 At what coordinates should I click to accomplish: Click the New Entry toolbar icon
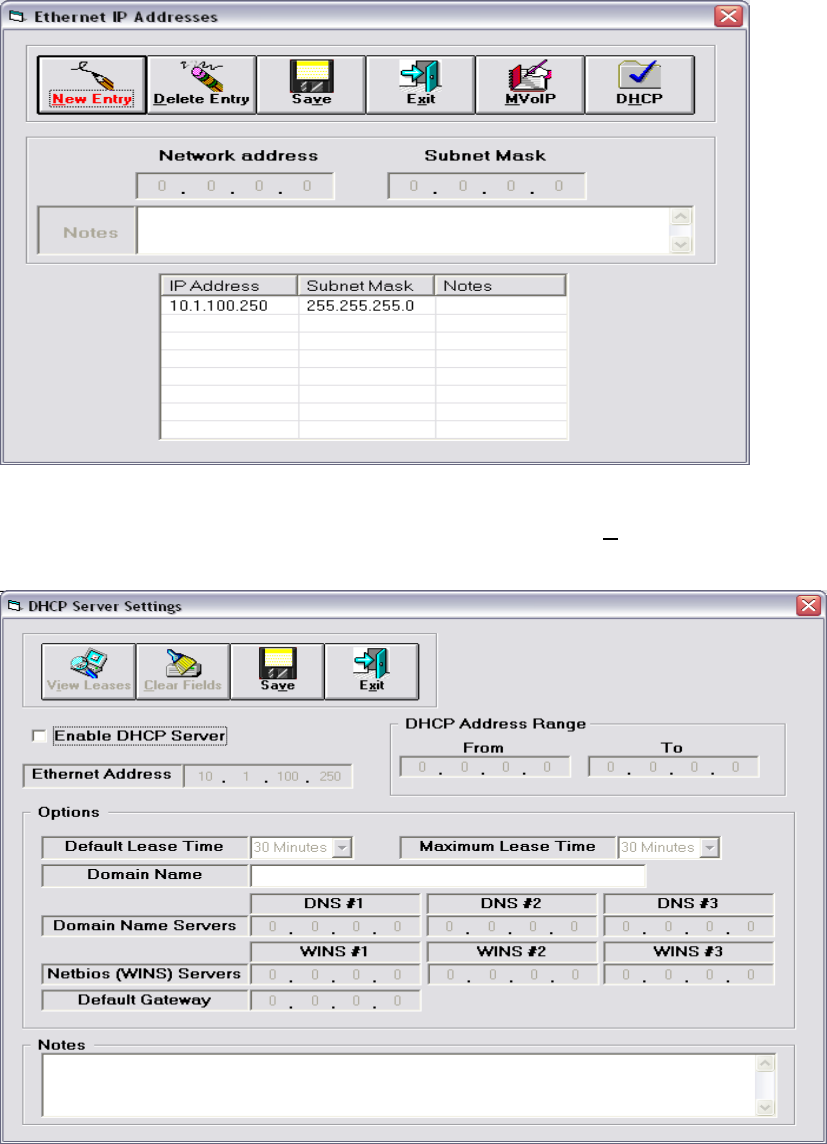pos(92,85)
